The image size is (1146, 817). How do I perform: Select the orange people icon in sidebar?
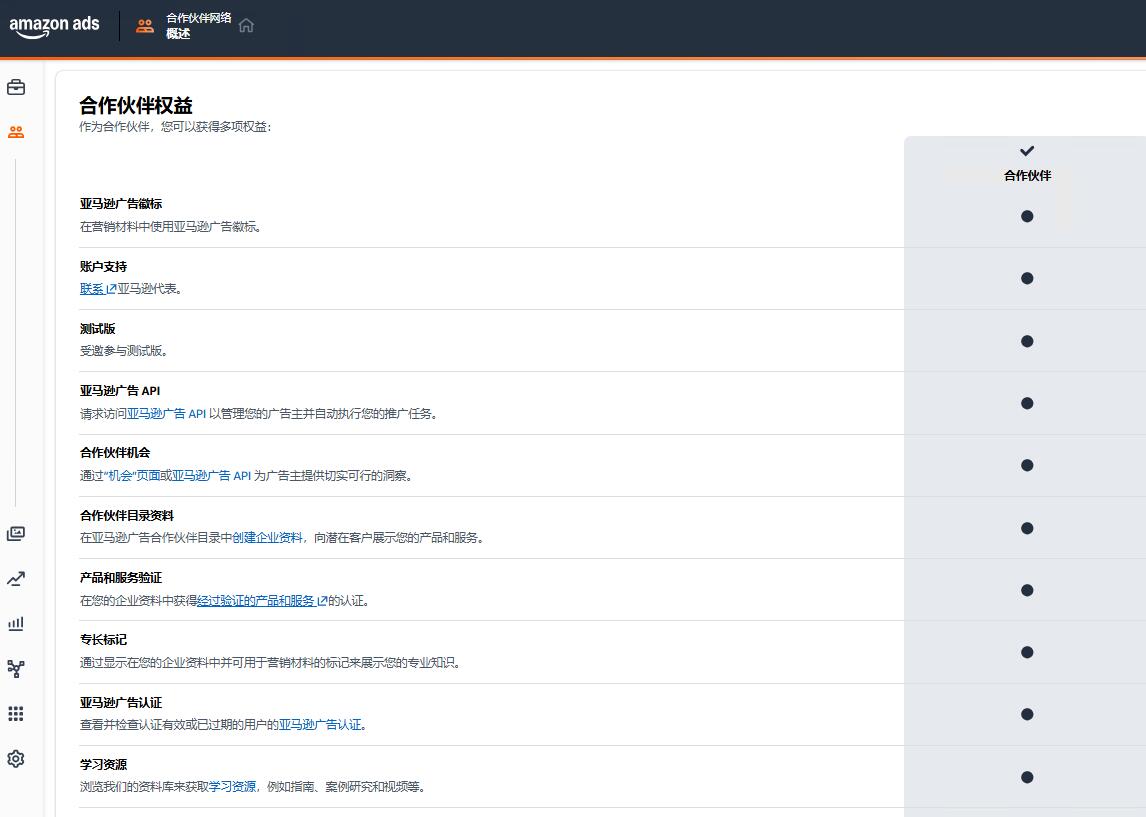16,132
